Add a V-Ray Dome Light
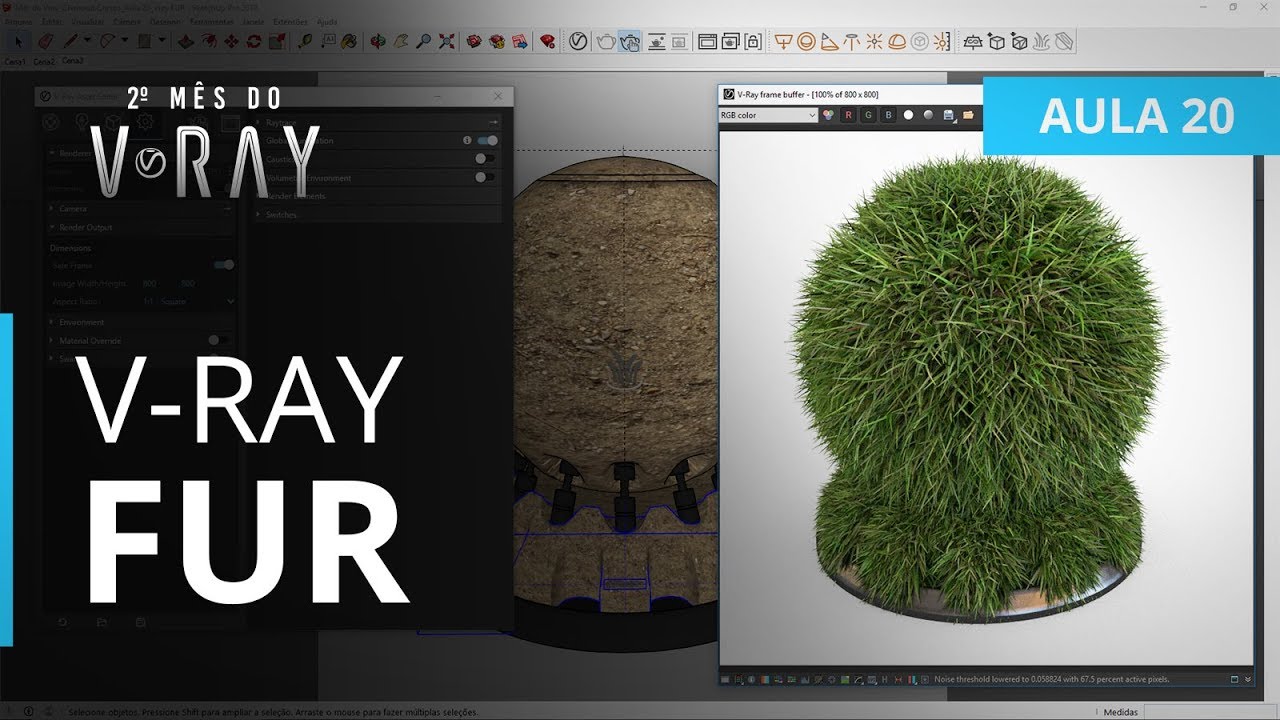Image resolution: width=1280 pixels, height=720 pixels. pos(898,42)
